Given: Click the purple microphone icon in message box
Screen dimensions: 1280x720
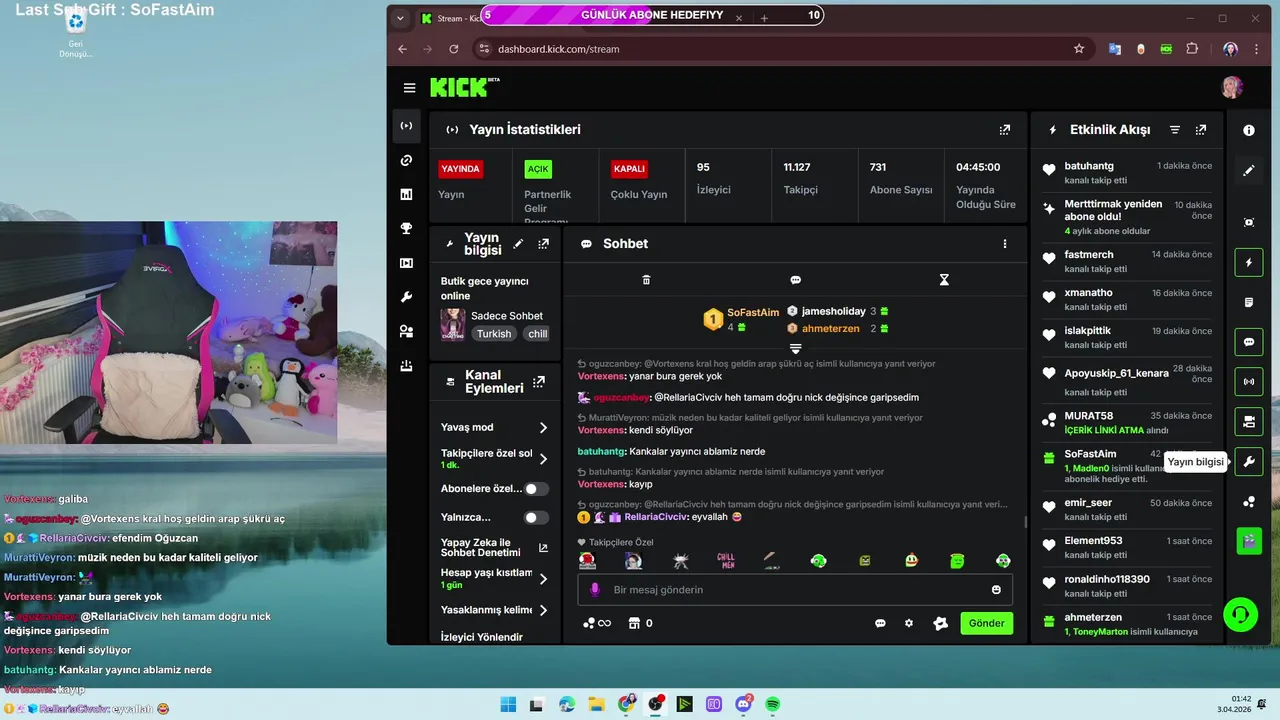Looking at the screenshot, I should coord(595,590).
